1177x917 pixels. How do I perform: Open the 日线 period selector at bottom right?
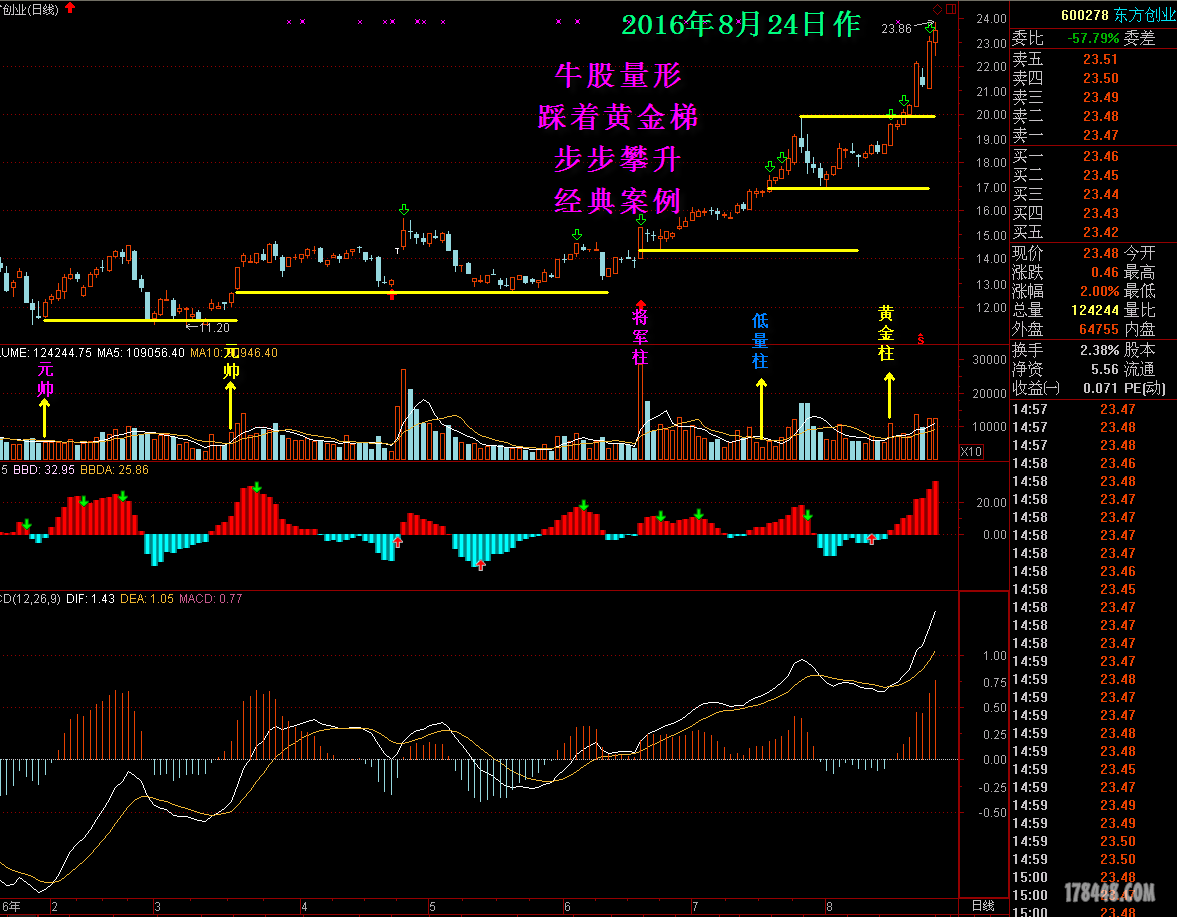coord(983,906)
